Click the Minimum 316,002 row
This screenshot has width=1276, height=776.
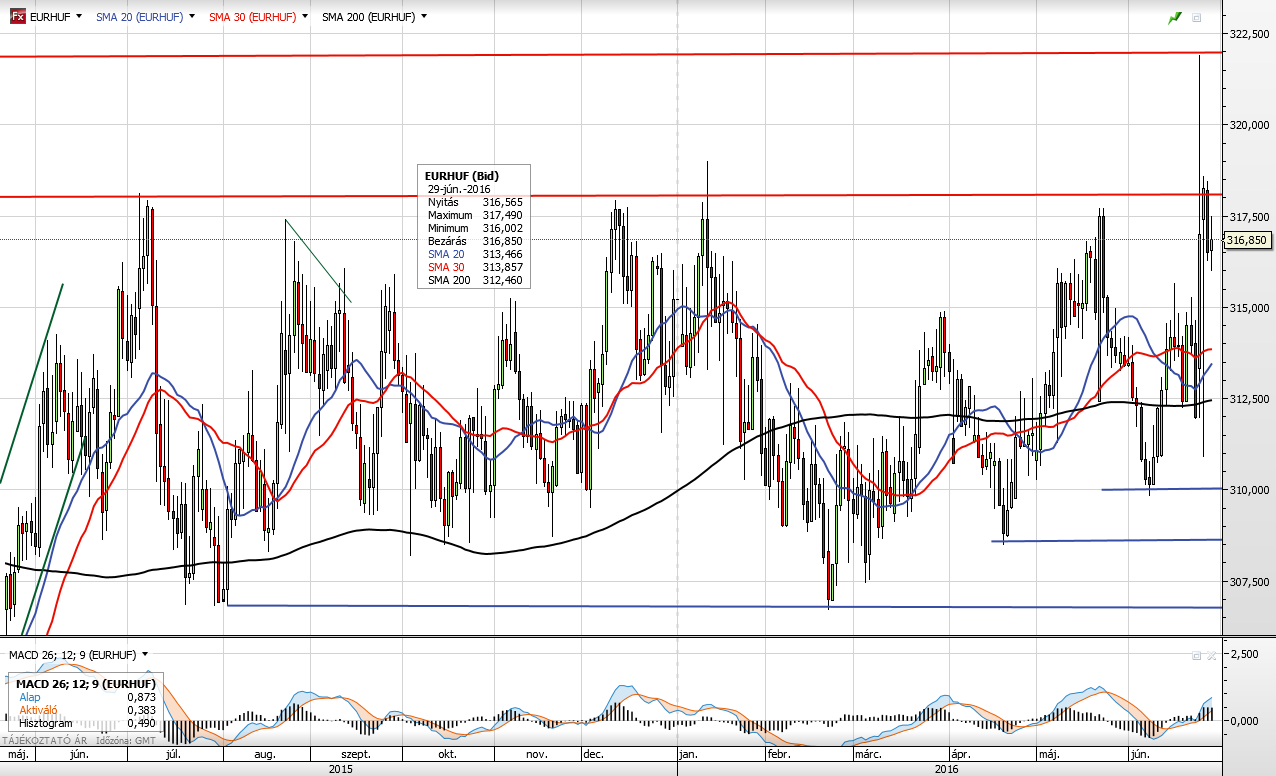[475, 228]
